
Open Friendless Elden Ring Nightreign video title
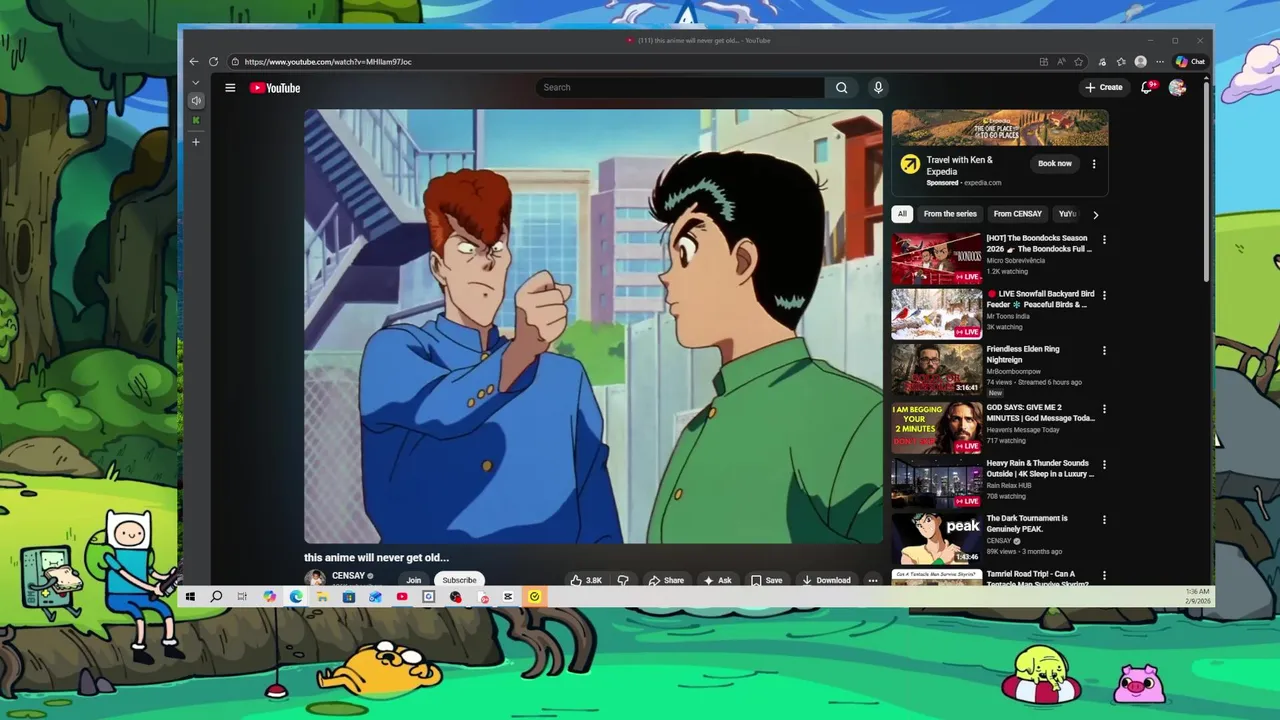[x=1023, y=354]
